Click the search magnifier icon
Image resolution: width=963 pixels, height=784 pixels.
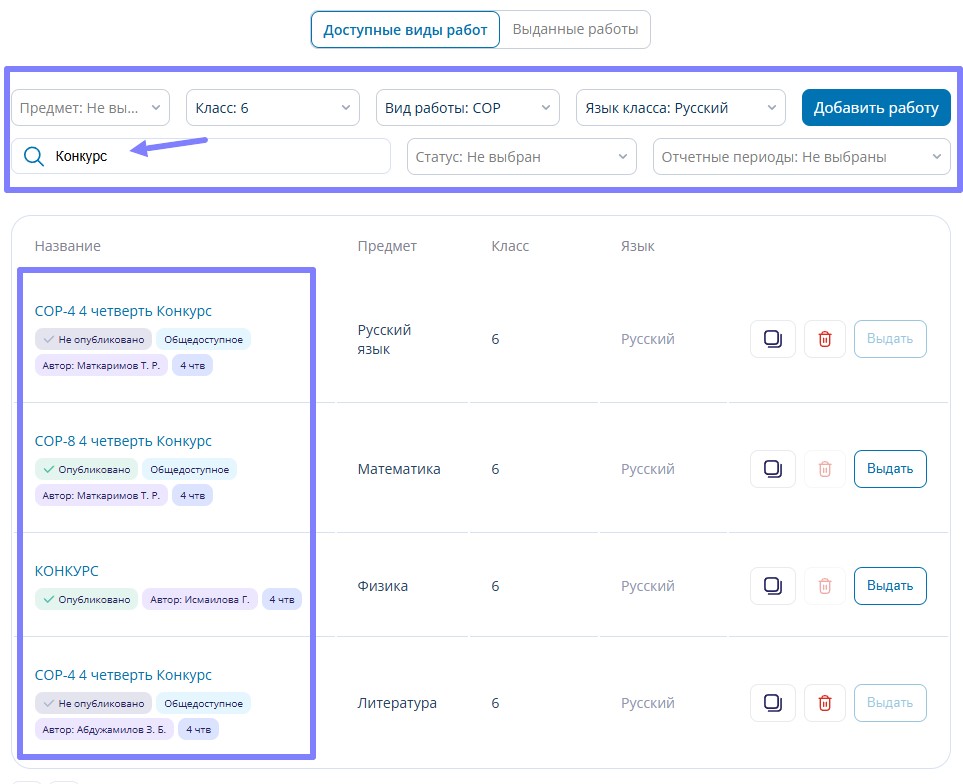(x=34, y=157)
